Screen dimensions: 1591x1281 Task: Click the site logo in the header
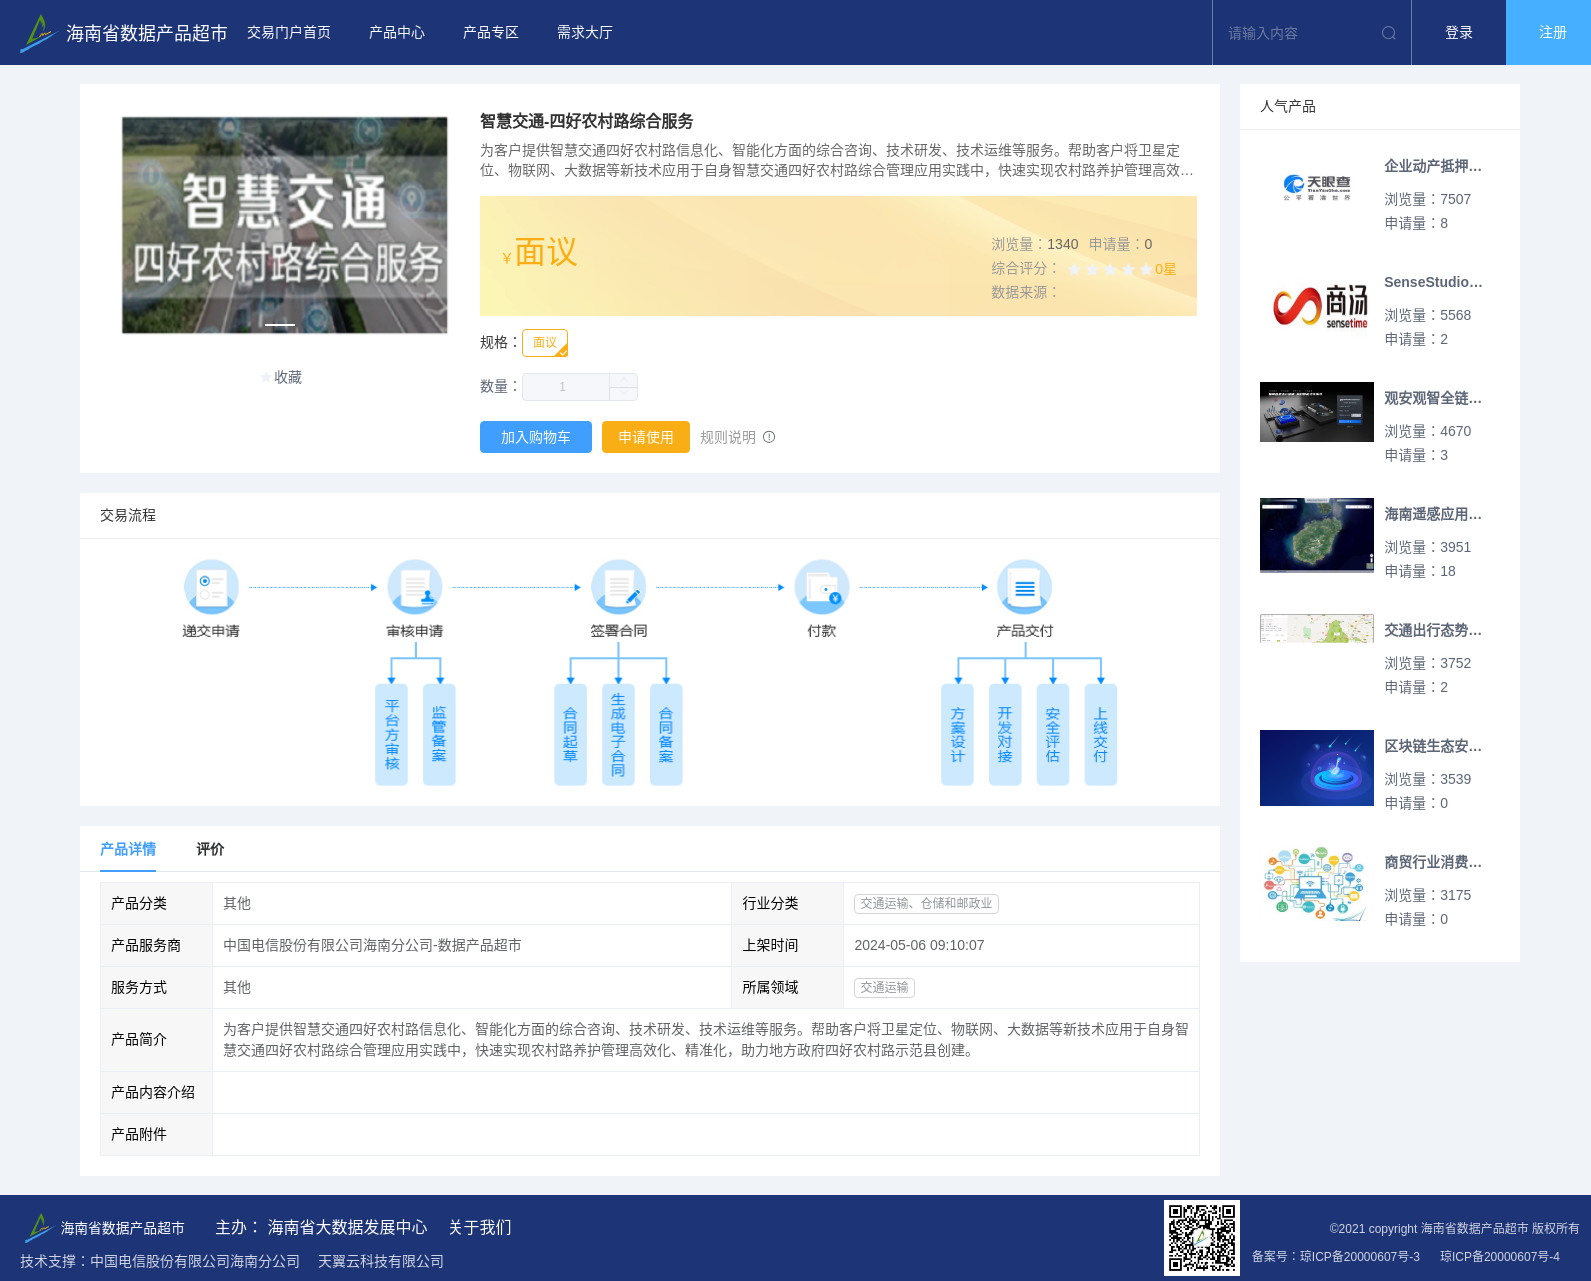tap(123, 33)
